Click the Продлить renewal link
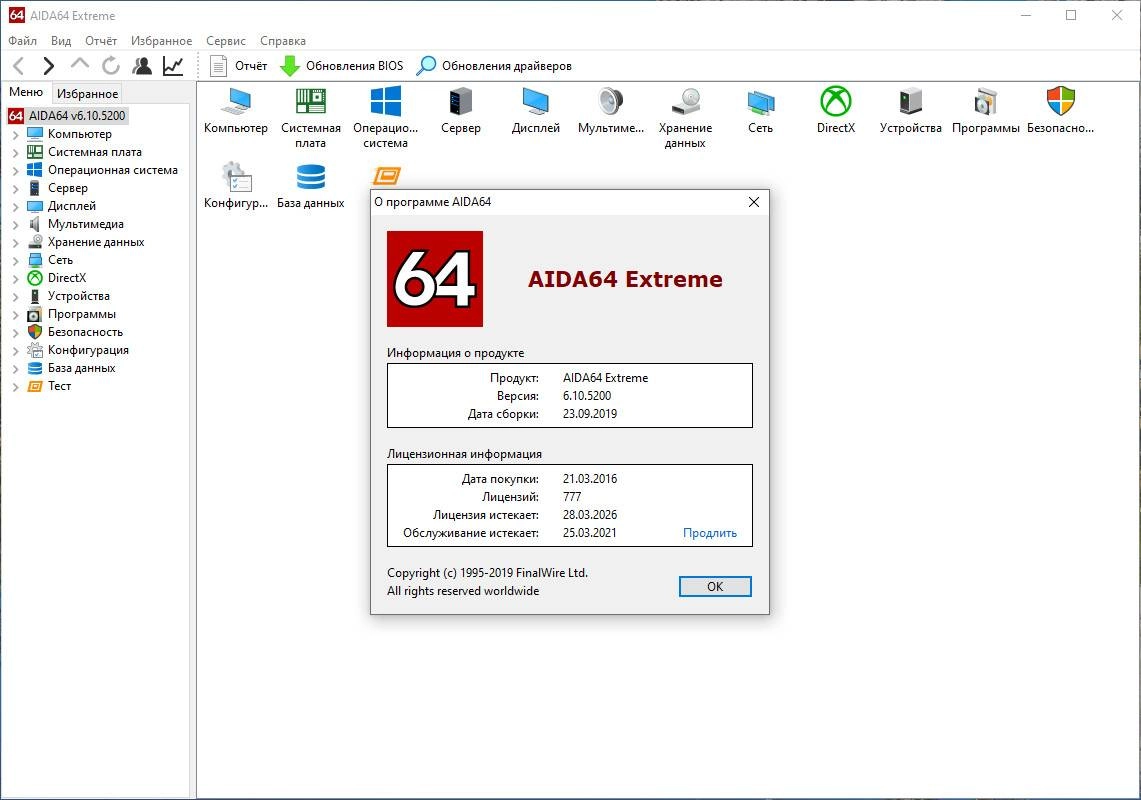Viewport: 1141px width, 800px height. (709, 533)
